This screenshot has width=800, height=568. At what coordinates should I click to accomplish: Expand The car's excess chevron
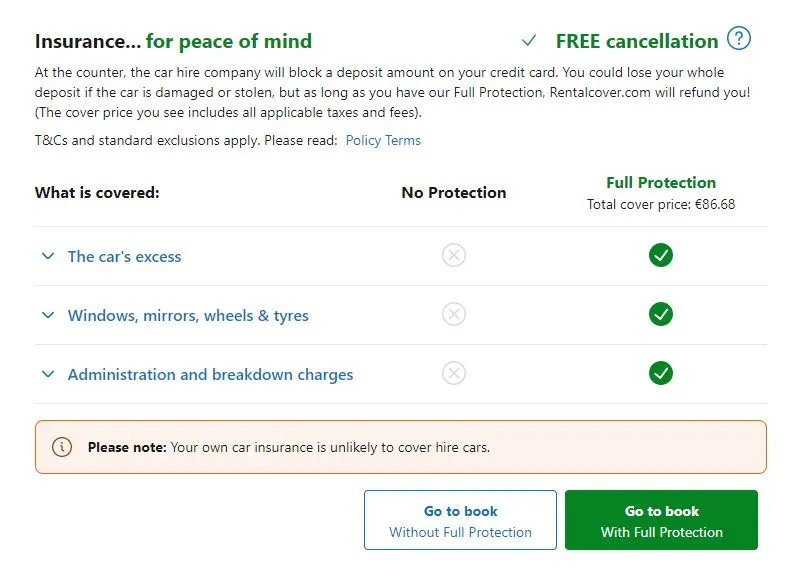(47, 256)
